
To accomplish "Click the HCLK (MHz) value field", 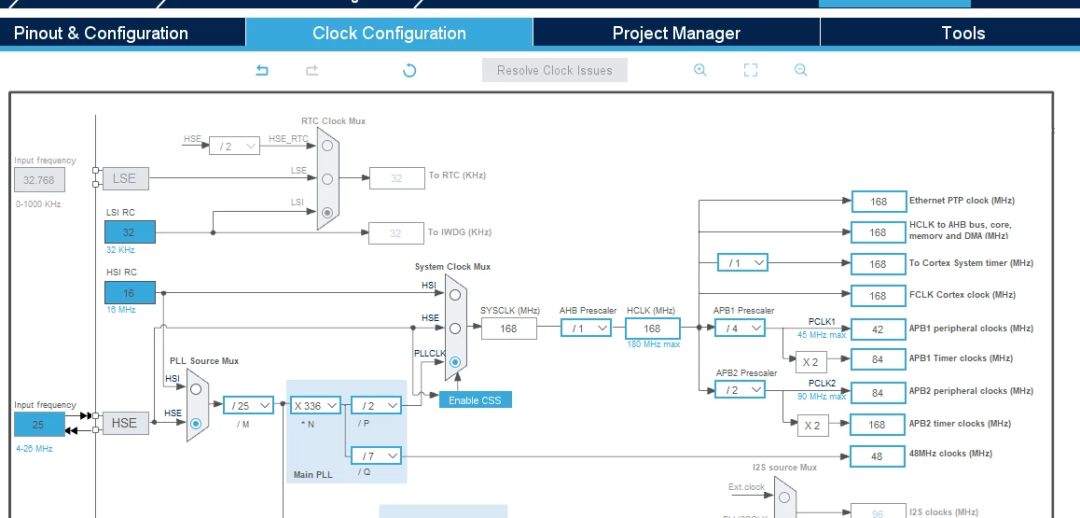I will click(x=652, y=328).
